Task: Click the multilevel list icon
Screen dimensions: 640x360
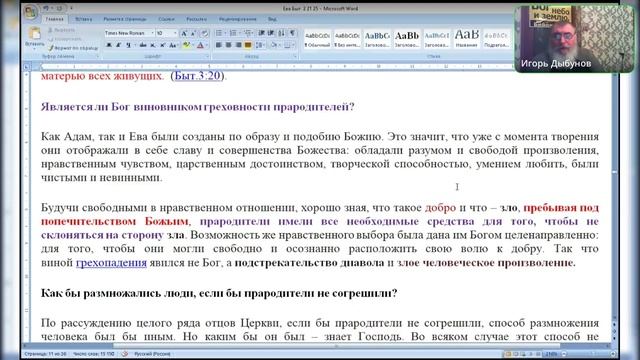Action: 248,33
